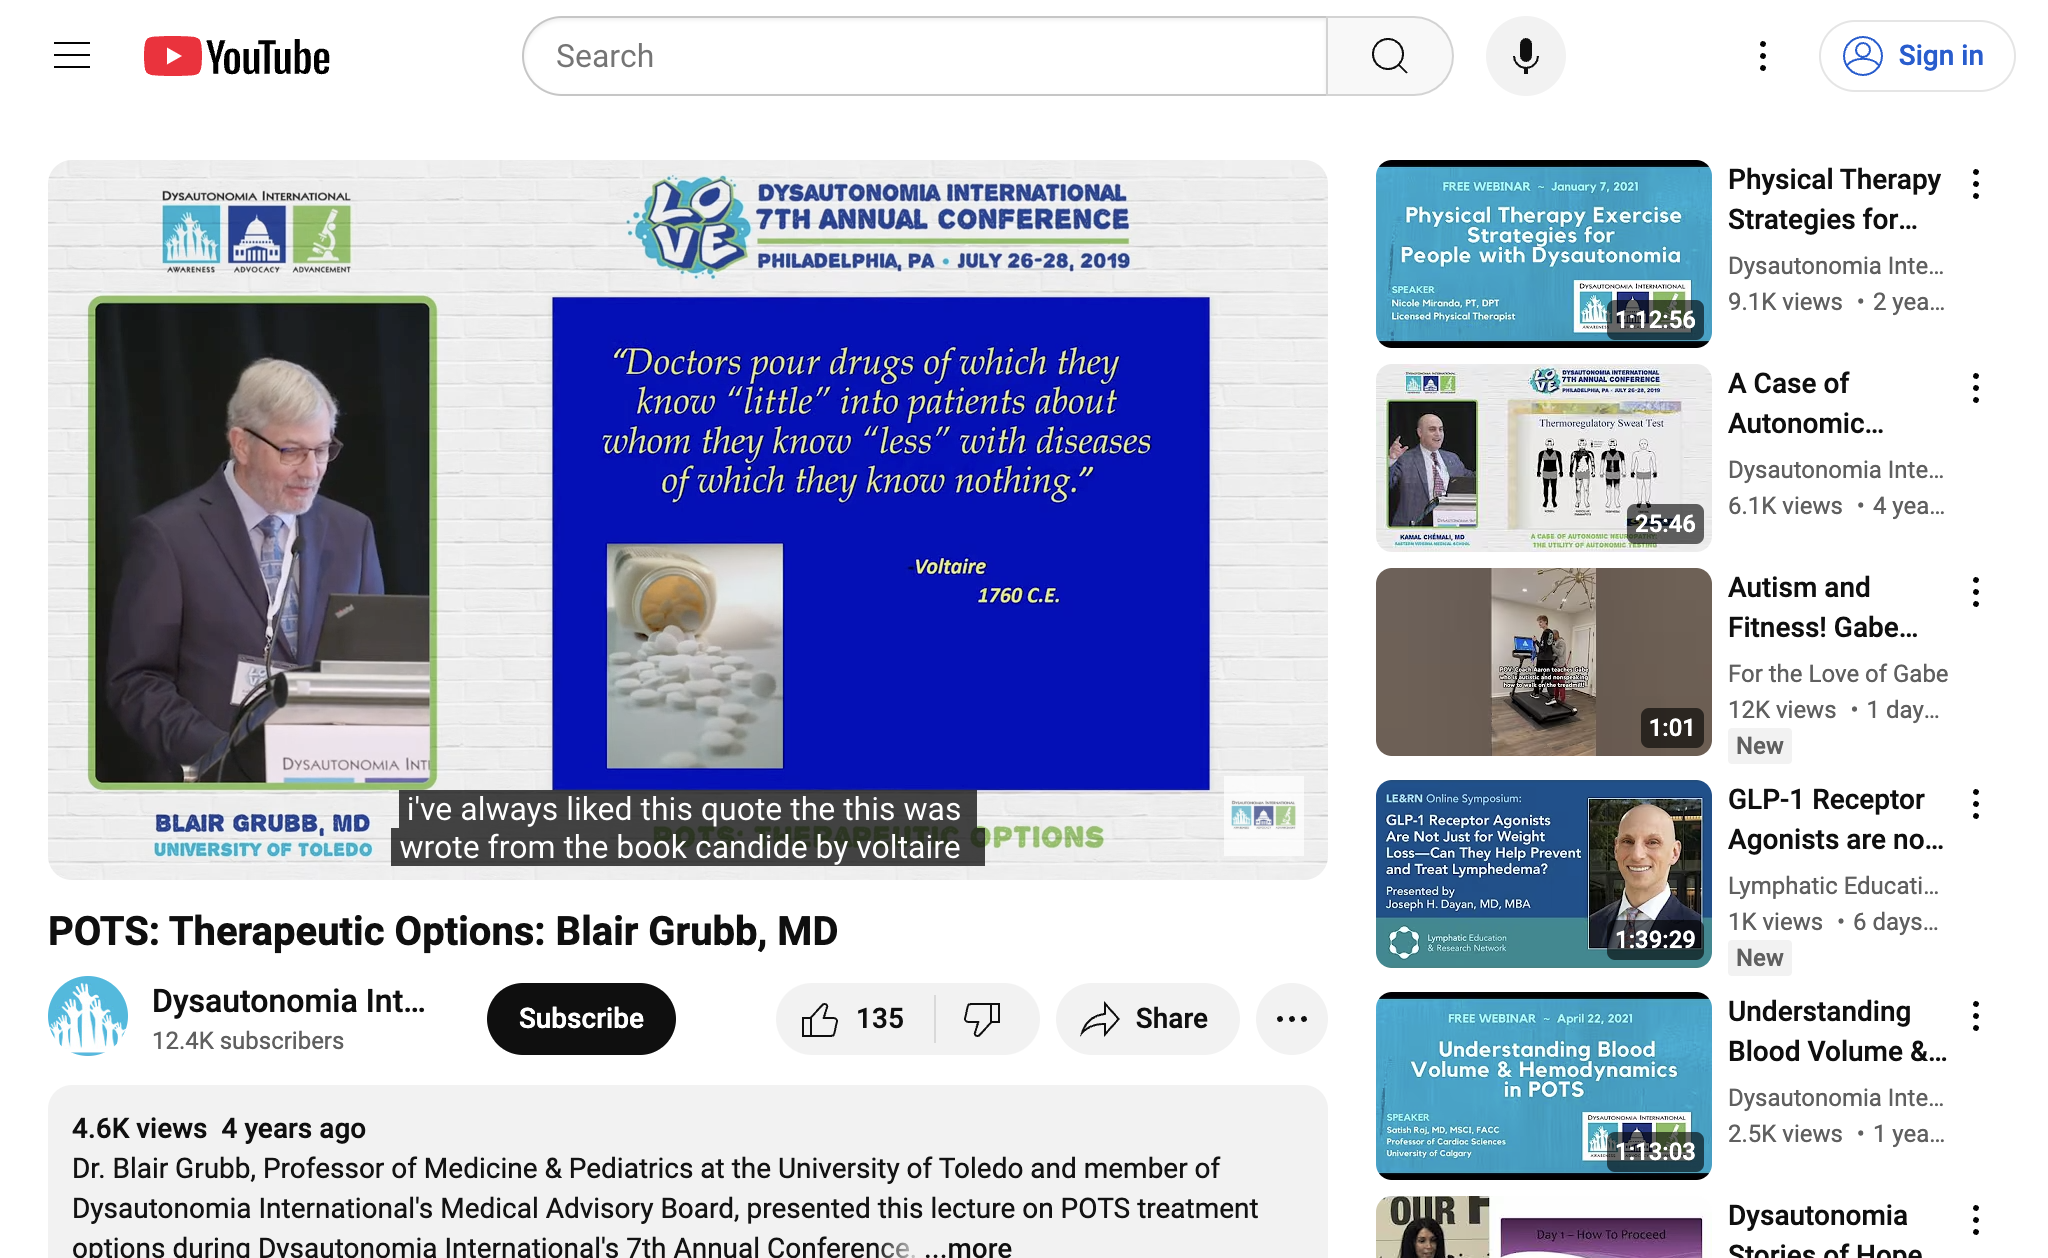The height and width of the screenshot is (1258, 2048).
Task: Expand description with ...more
Action: pos(968,1246)
